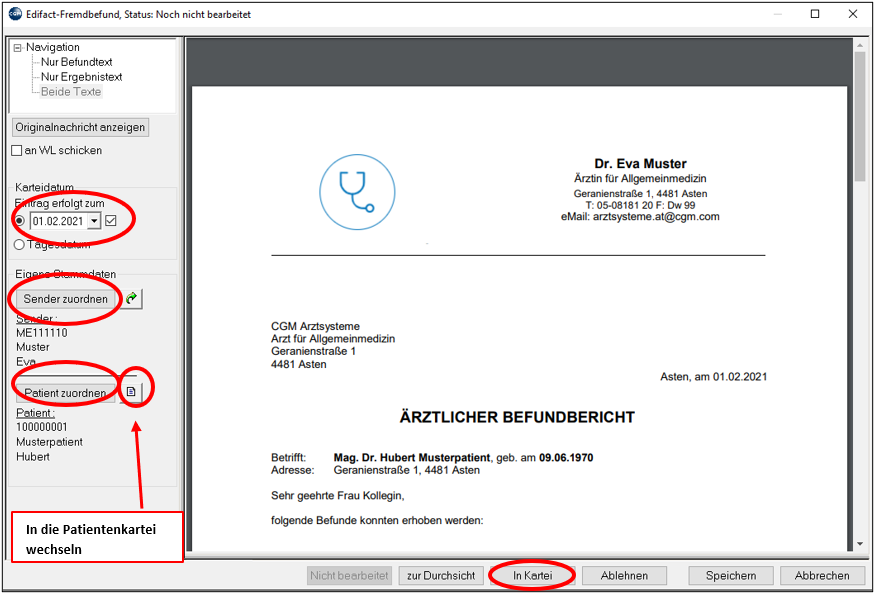Click the recipient line 'CGM Arztsysteme'
Viewport: 875px width, 594px height.
pyautogui.click(x=315, y=326)
